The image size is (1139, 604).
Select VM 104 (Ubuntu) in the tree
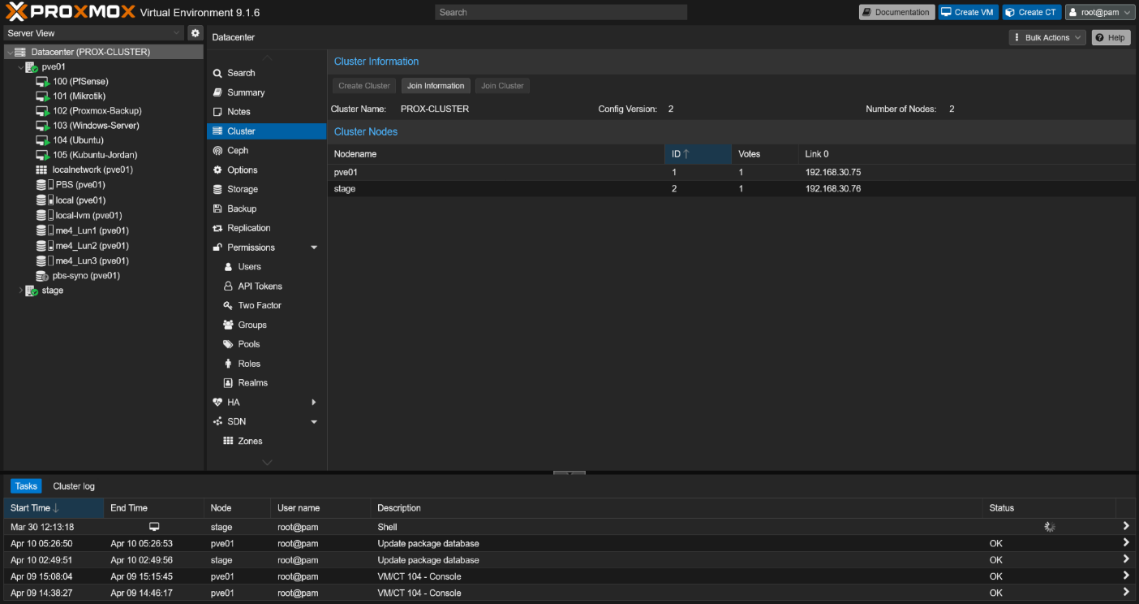point(78,140)
